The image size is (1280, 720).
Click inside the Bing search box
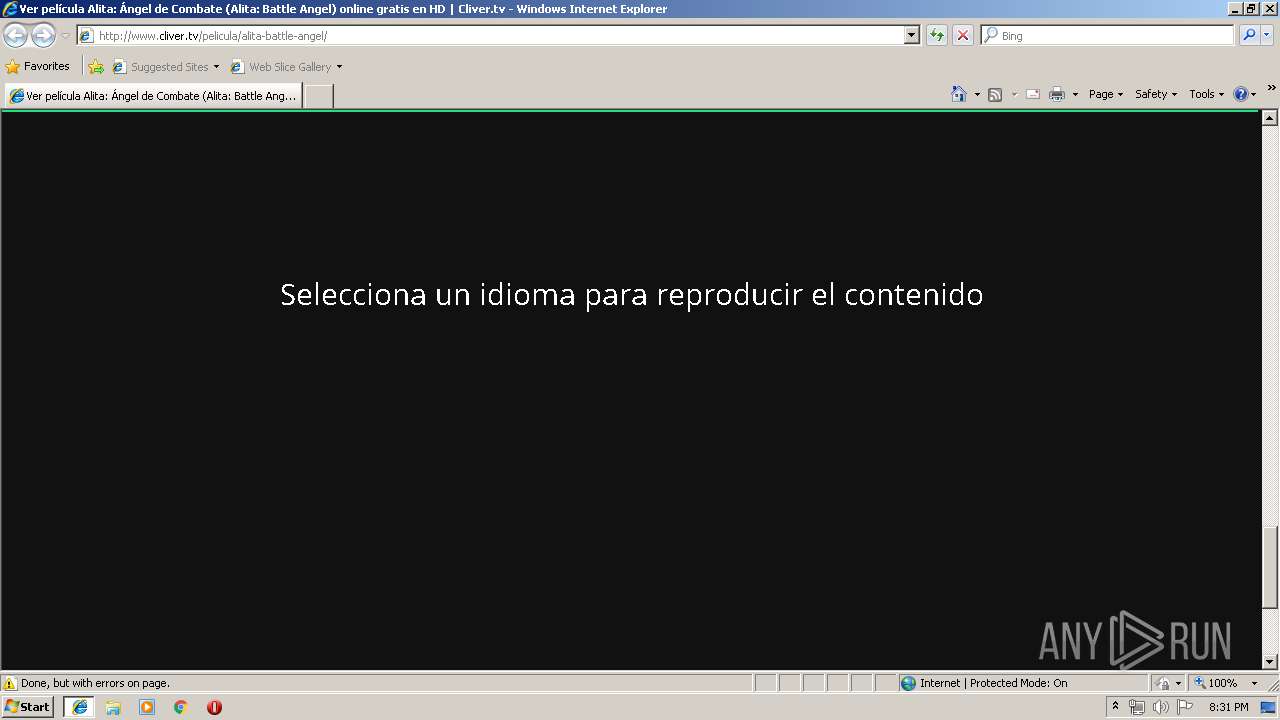coord(1108,35)
